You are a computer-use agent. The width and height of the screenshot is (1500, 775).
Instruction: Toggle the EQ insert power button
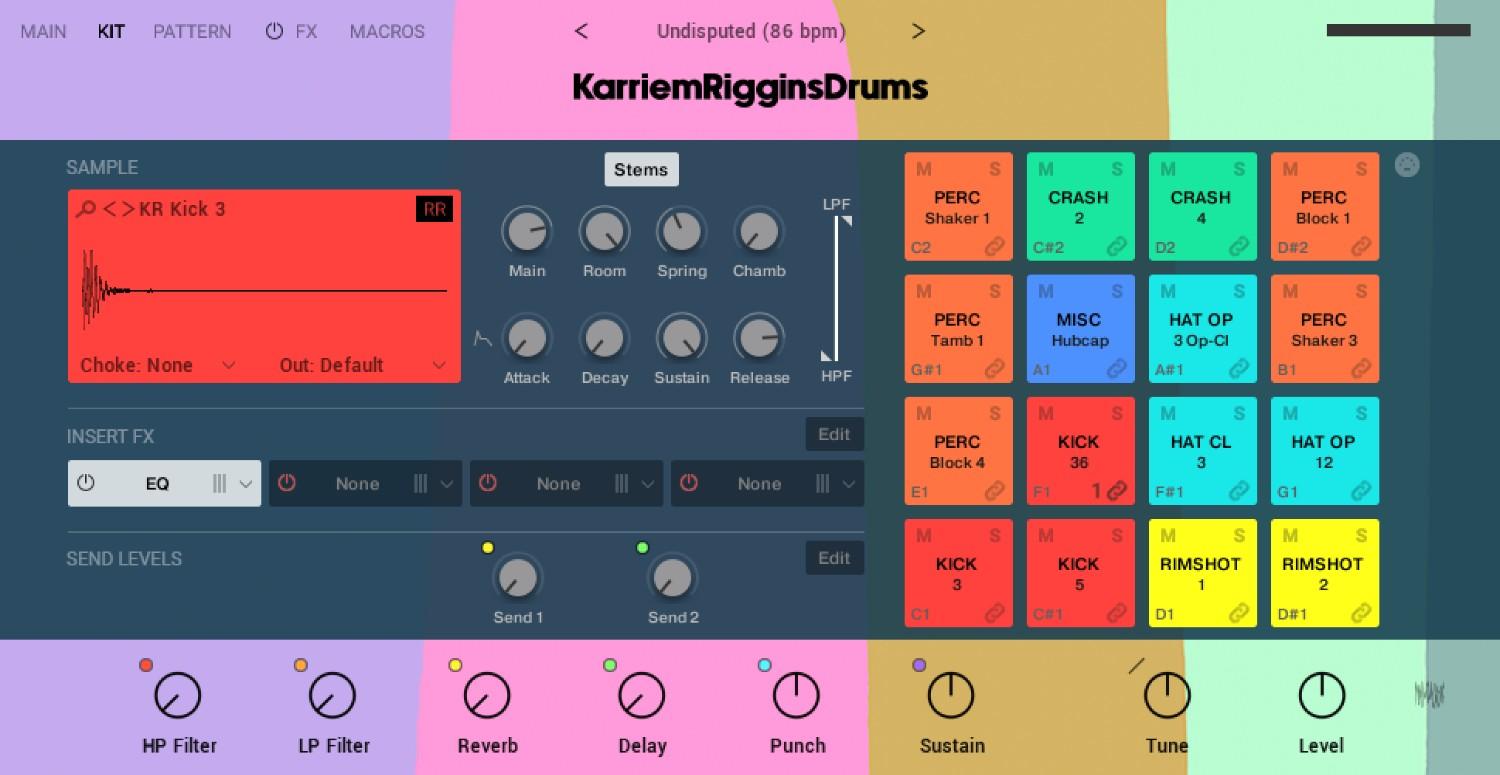86,484
